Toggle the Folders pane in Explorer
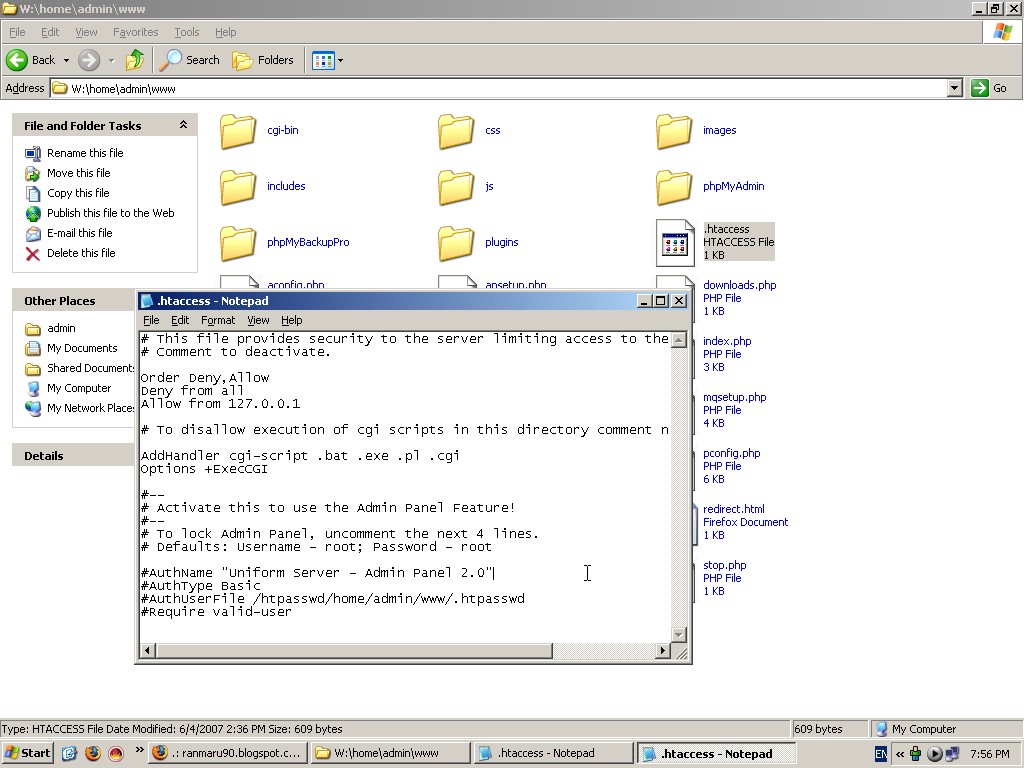Screen dimensions: 1024x768 pyautogui.click(x=263, y=60)
